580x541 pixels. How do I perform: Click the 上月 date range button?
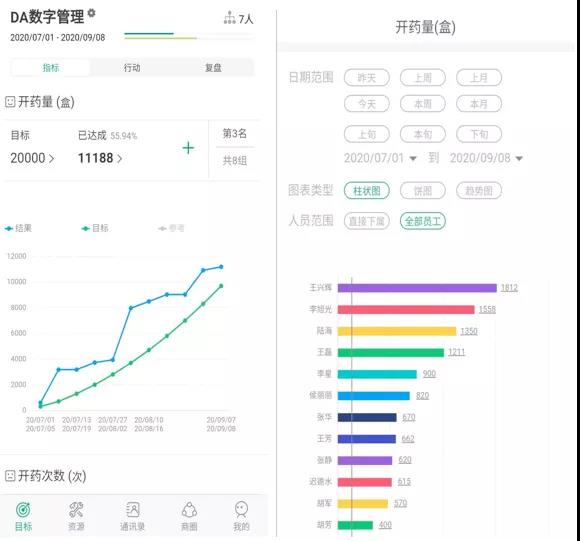click(479, 78)
